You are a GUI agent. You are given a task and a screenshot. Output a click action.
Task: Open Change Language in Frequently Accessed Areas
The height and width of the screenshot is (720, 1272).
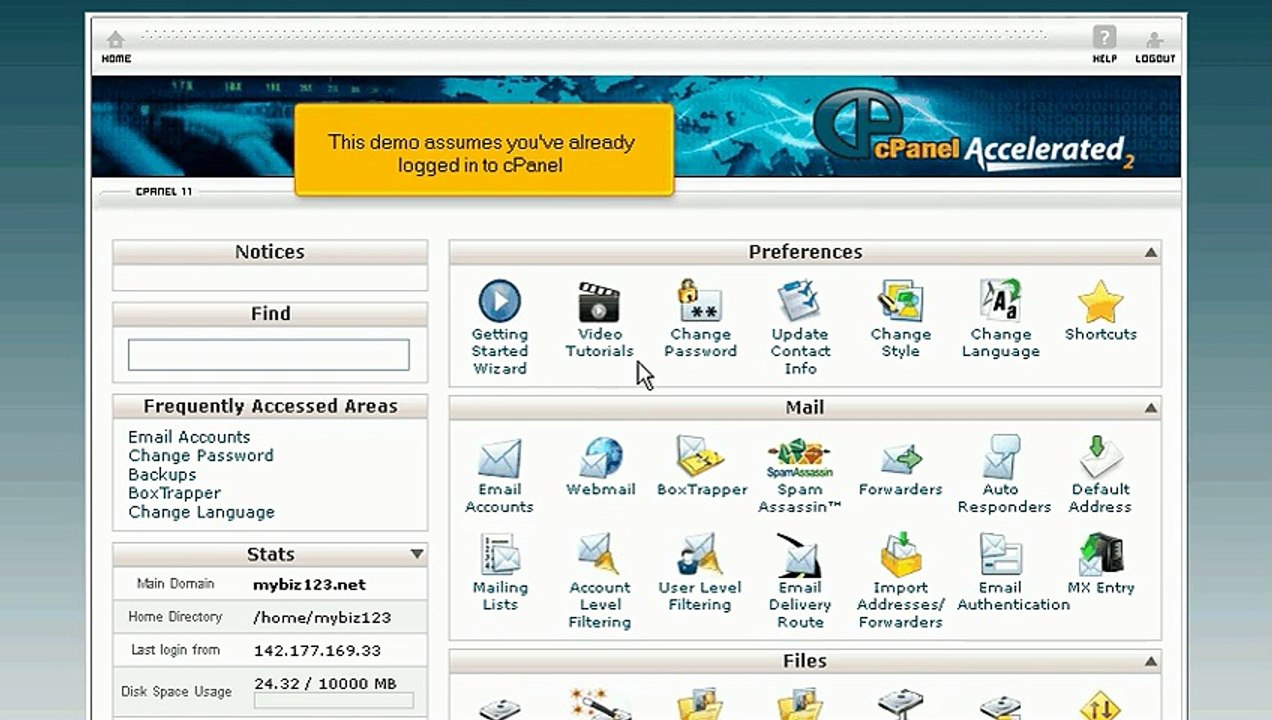[x=201, y=512]
